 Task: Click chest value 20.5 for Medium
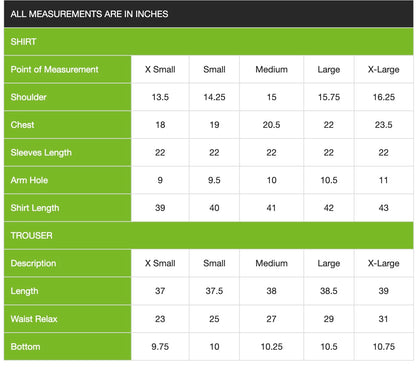click(271, 125)
